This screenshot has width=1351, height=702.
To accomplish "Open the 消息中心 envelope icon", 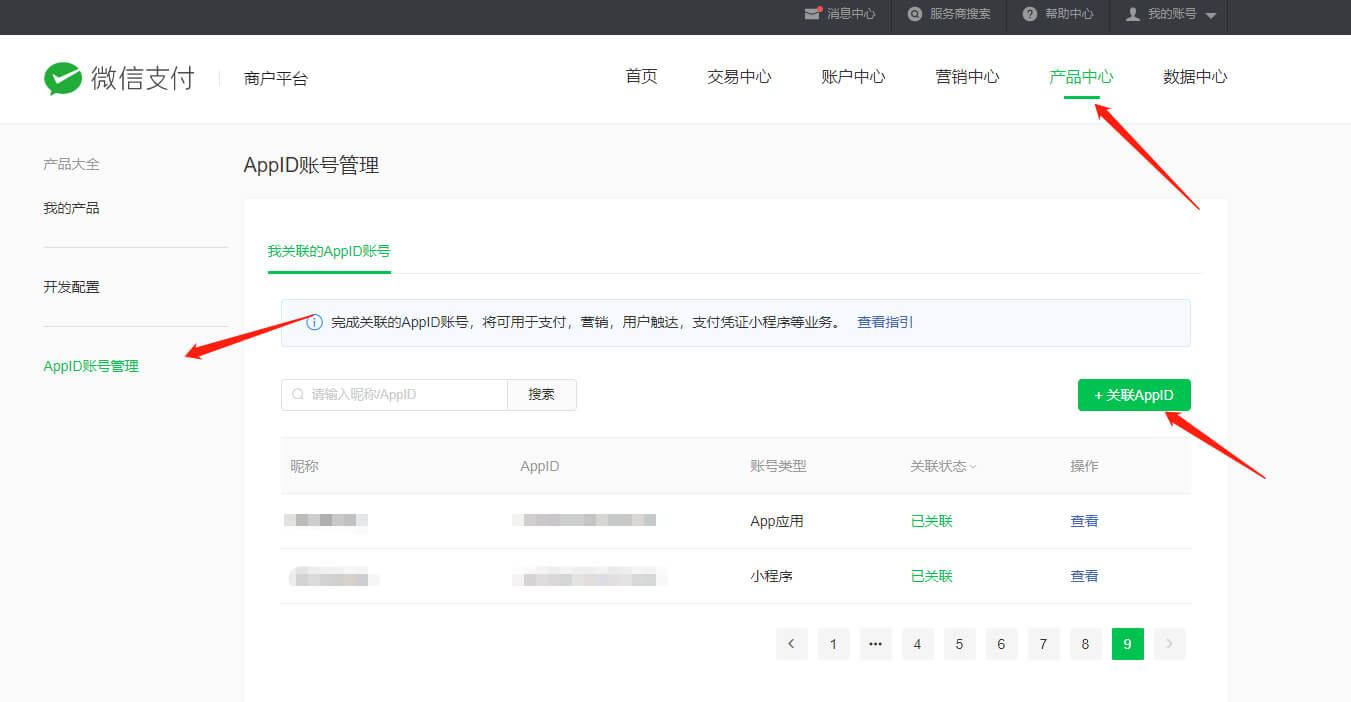I will click(812, 14).
